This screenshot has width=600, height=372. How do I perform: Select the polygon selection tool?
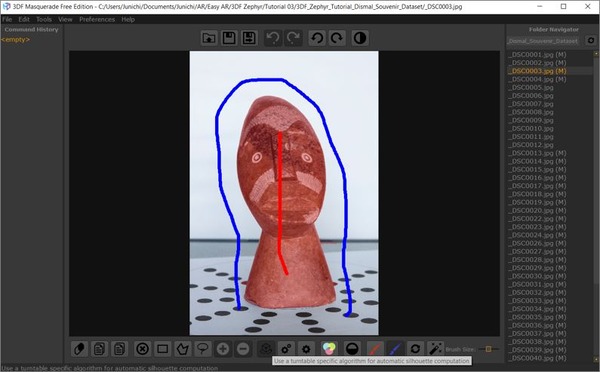pos(183,349)
